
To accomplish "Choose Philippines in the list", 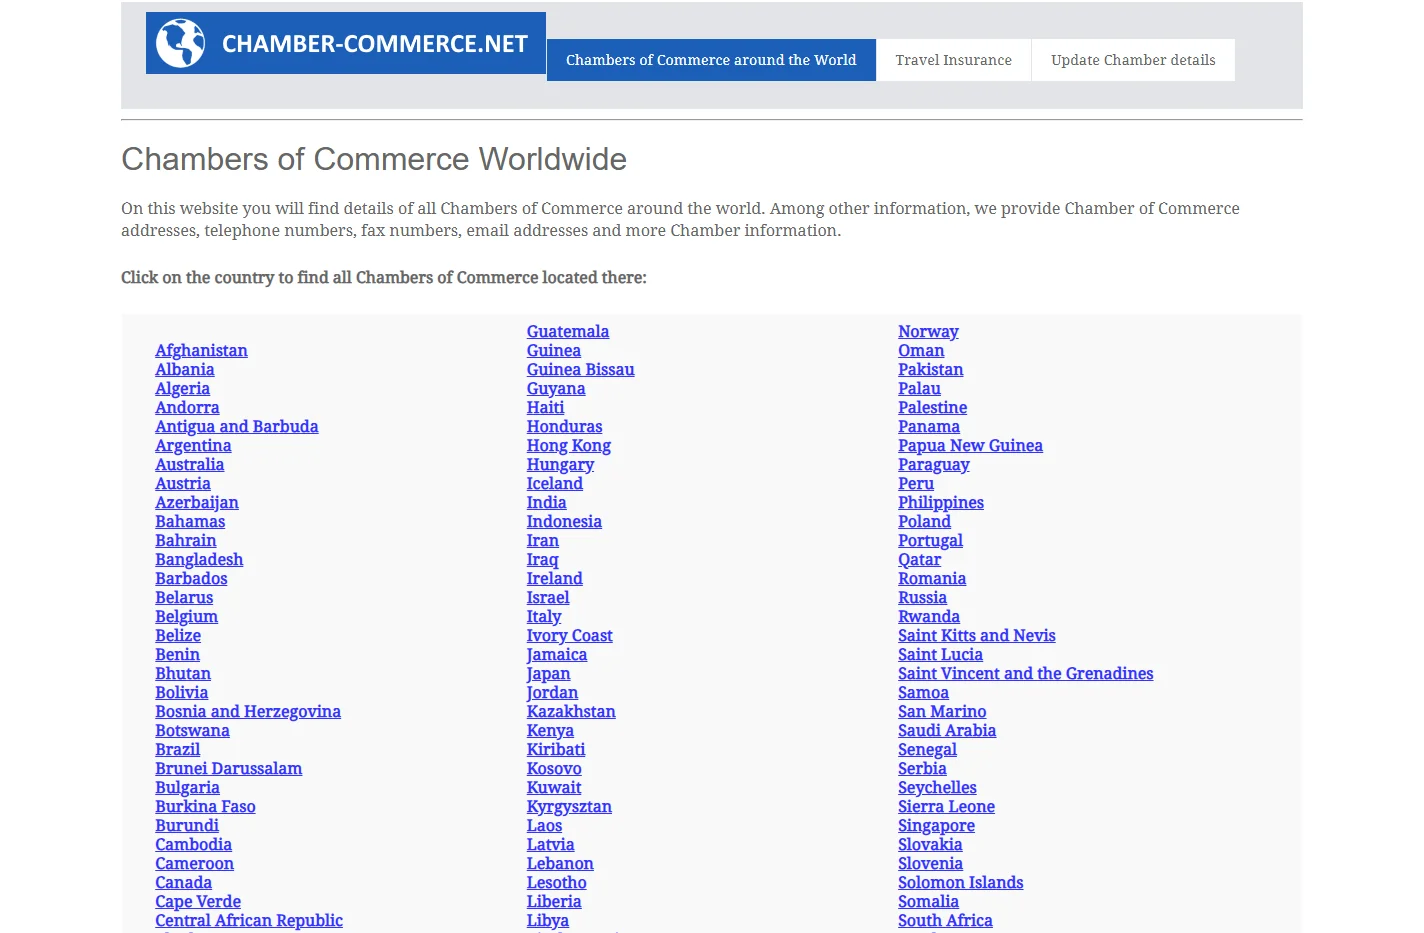I will 940,502.
